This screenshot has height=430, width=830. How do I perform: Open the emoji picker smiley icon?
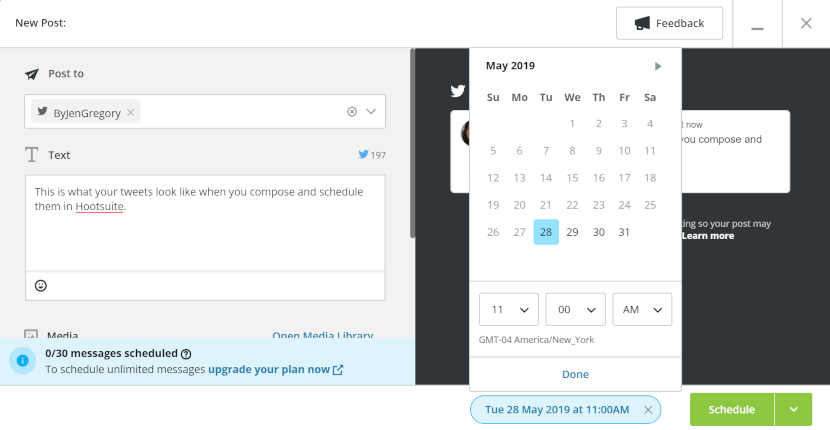[41, 285]
